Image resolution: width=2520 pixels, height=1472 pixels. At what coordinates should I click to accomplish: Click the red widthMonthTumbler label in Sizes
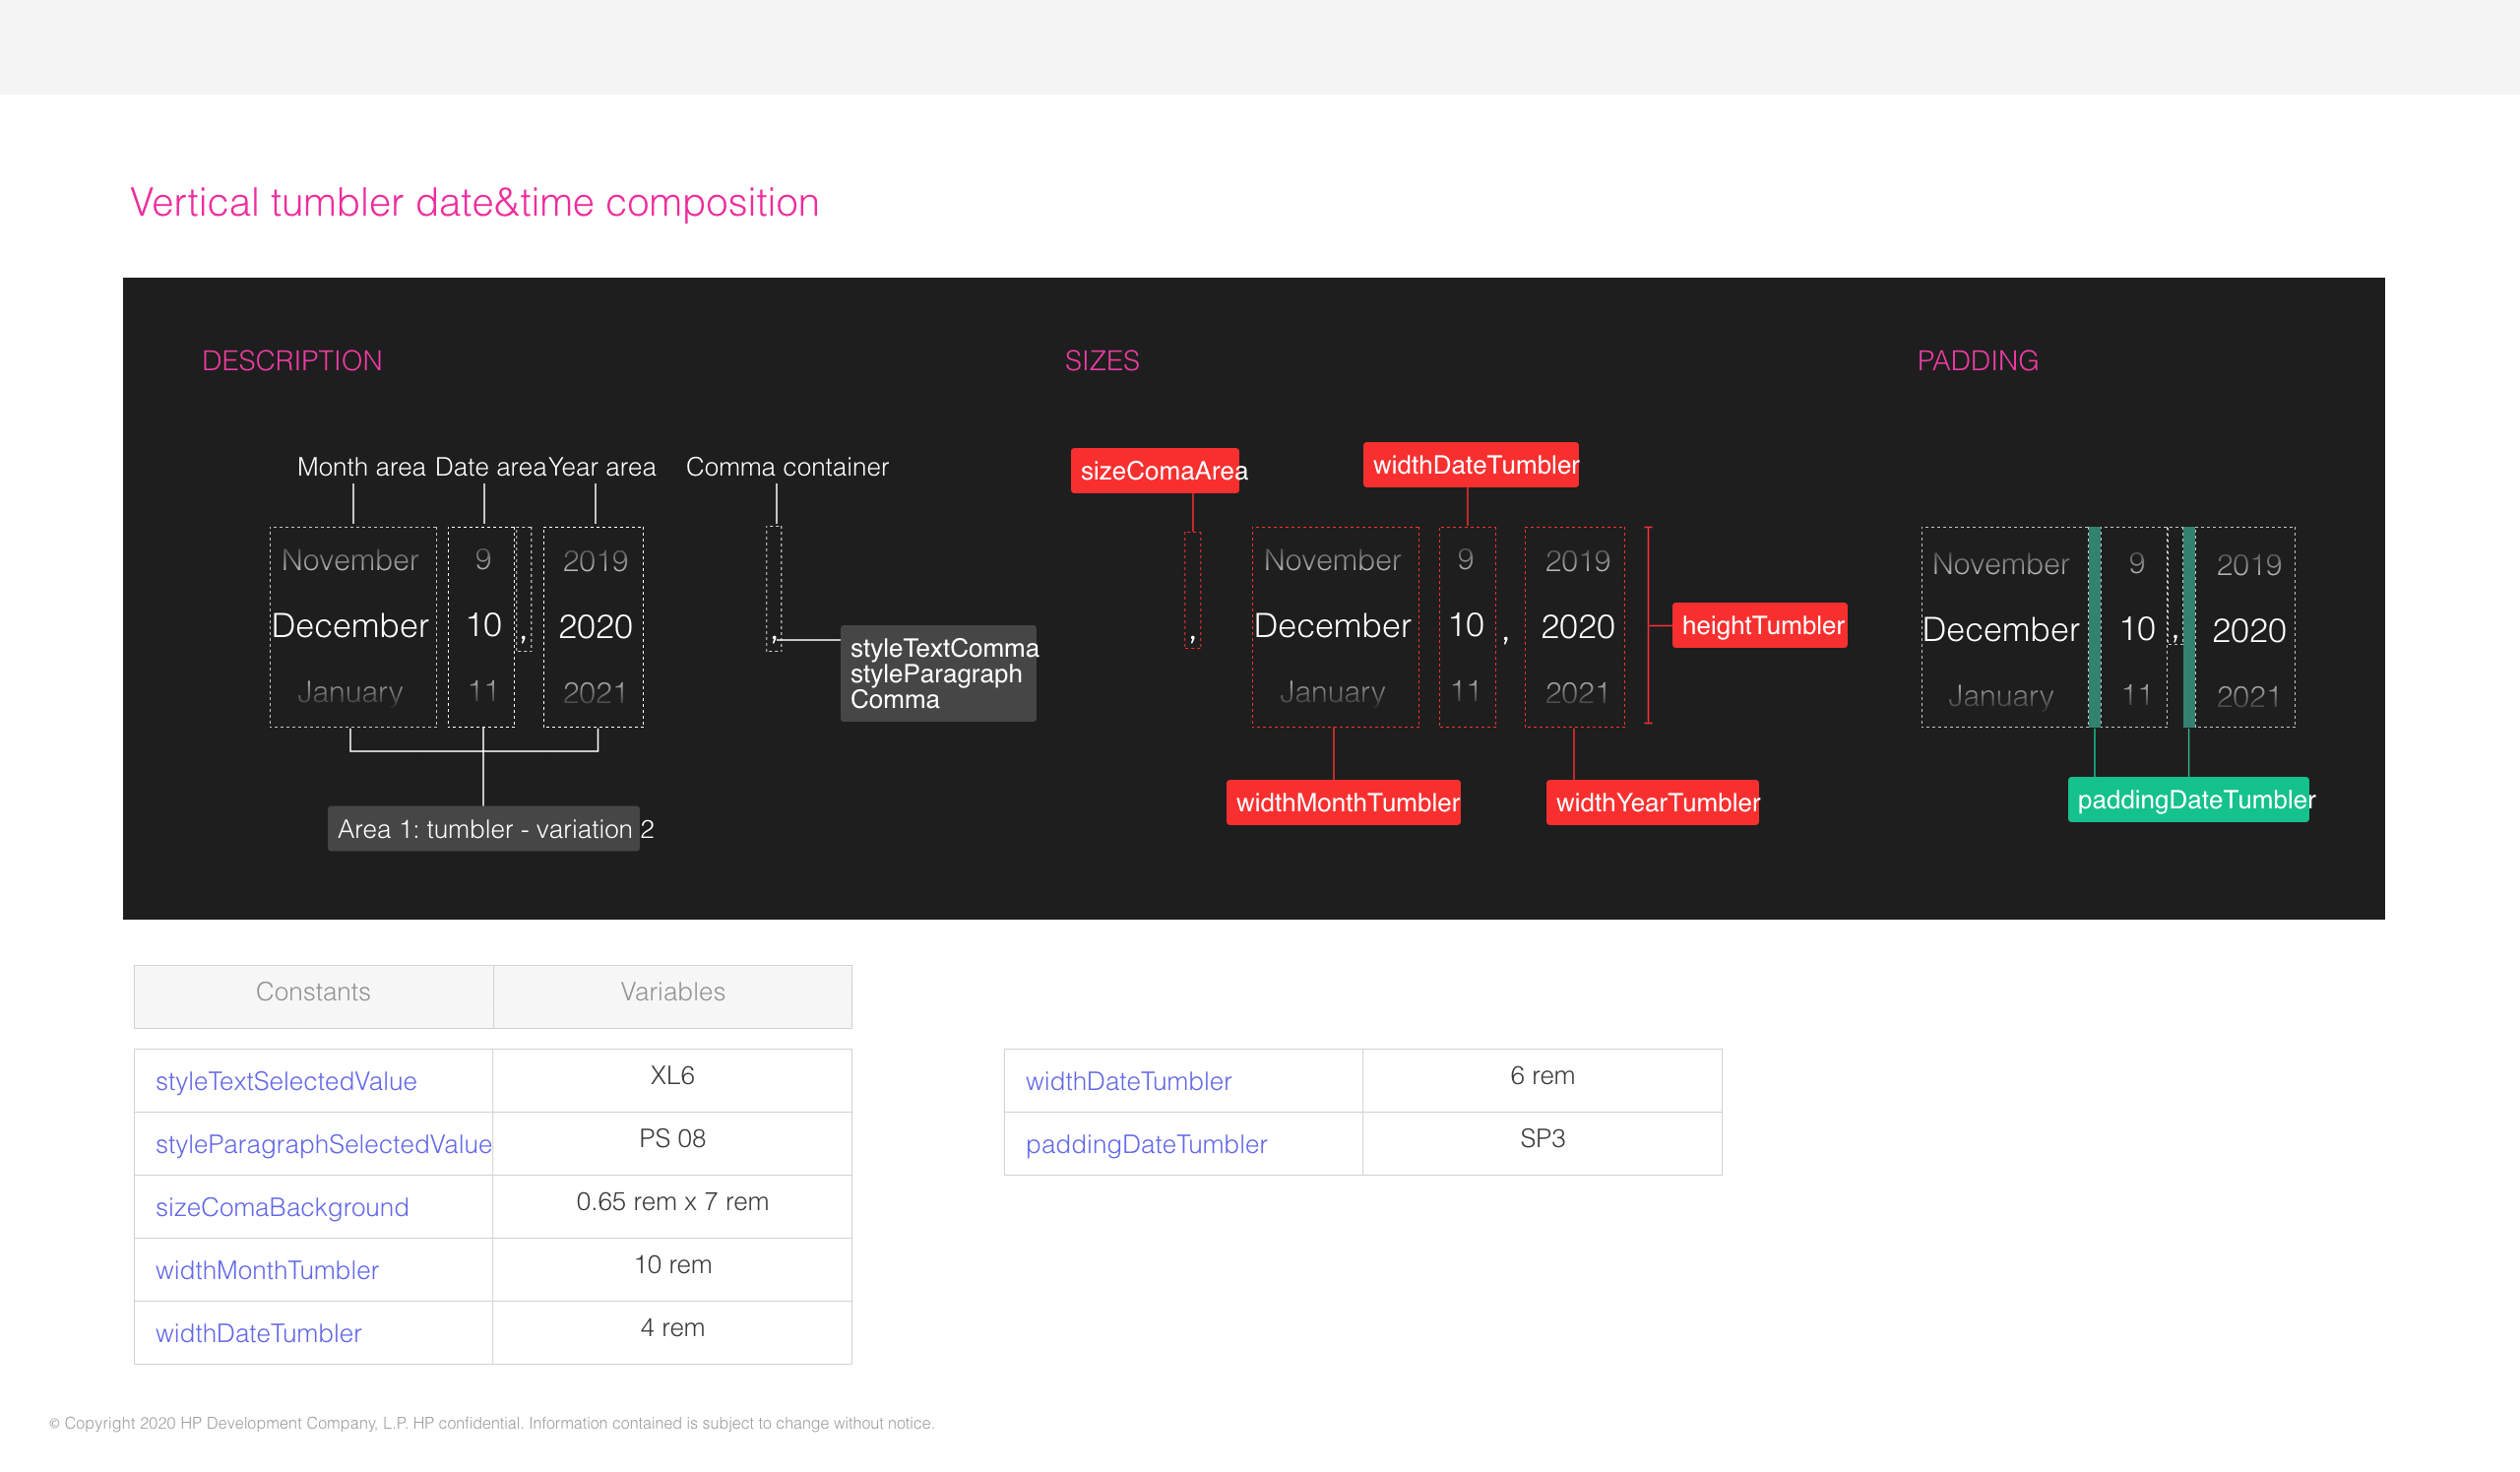[x=1344, y=802]
